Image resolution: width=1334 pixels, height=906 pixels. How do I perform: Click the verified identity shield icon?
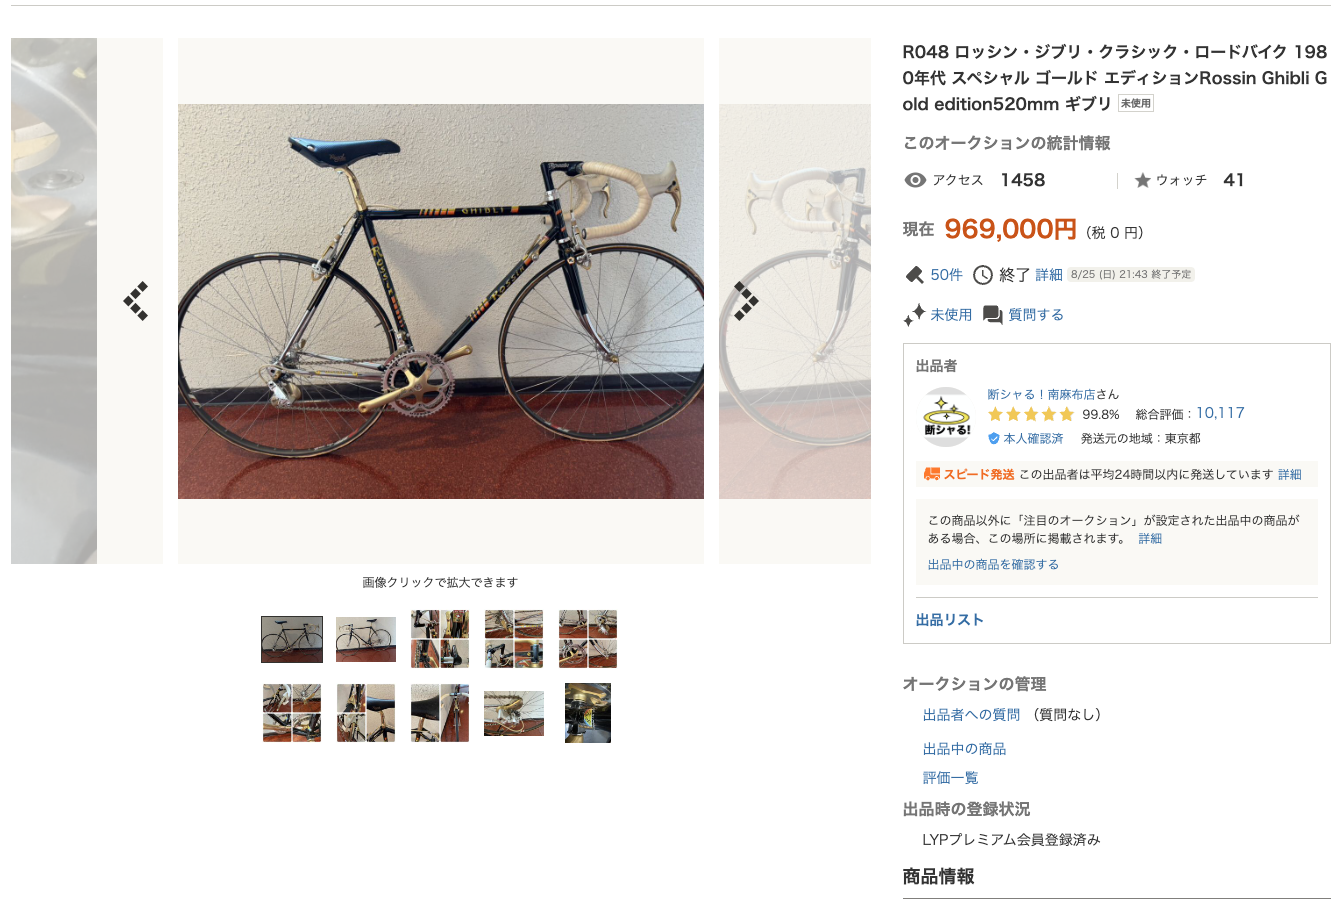point(994,439)
